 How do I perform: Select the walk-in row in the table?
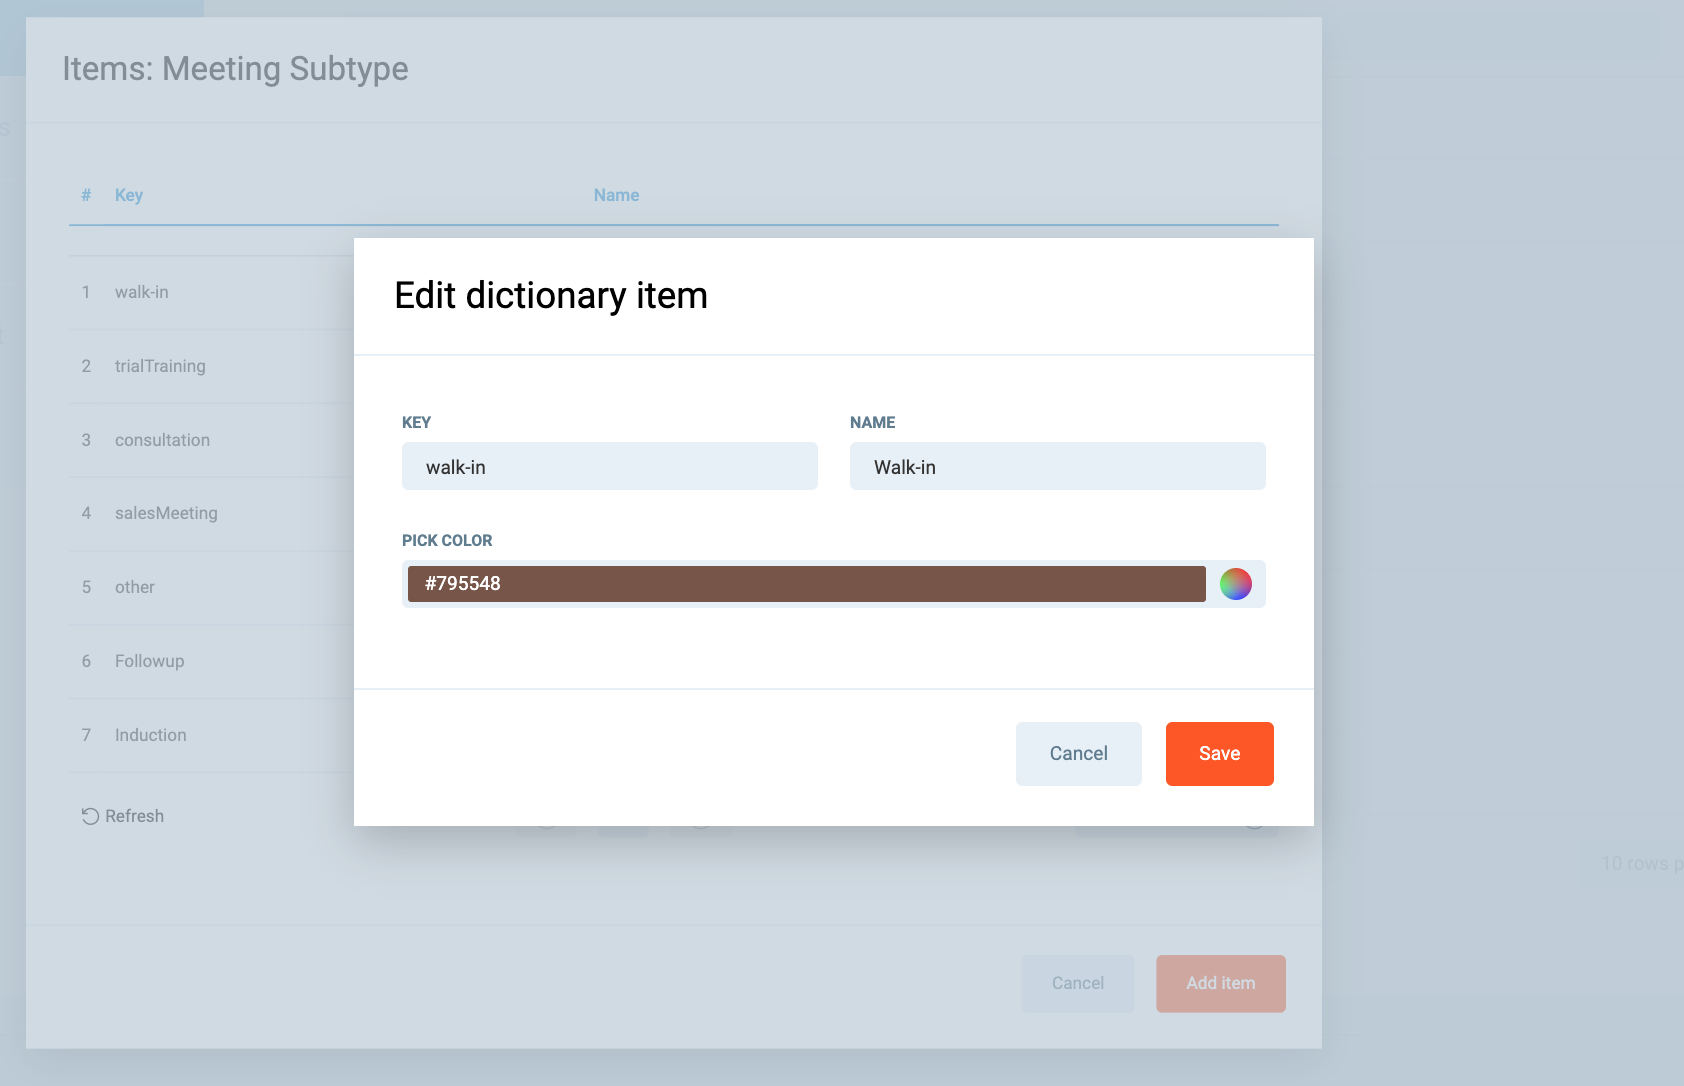coord(142,292)
